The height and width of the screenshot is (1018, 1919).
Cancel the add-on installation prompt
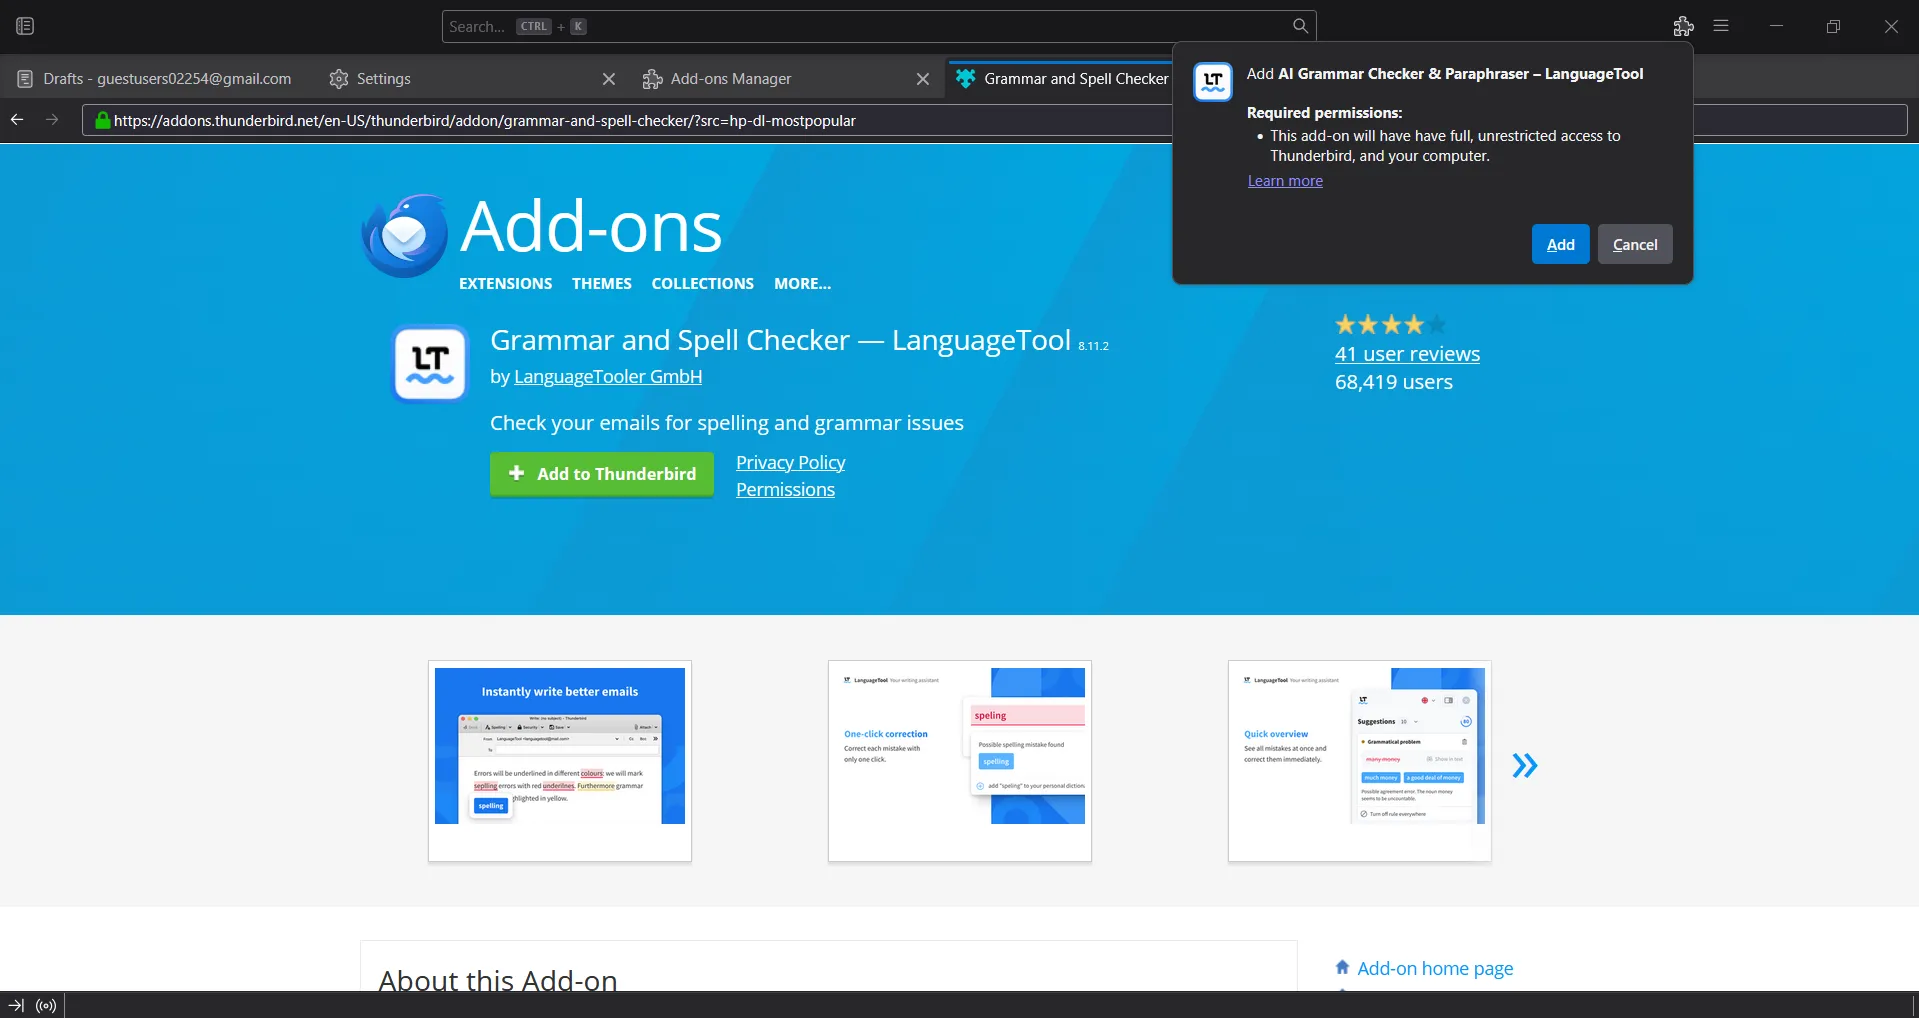click(1634, 245)
